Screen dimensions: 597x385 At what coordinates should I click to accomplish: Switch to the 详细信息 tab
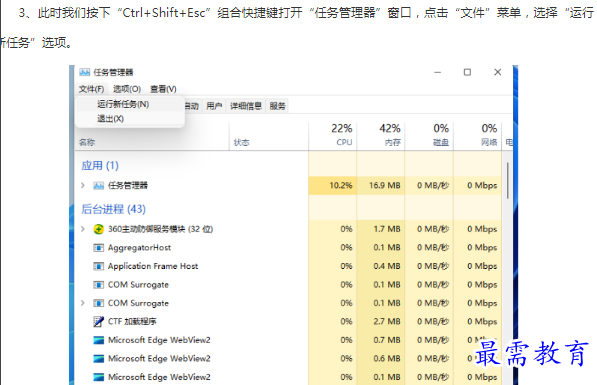point(246,106)
